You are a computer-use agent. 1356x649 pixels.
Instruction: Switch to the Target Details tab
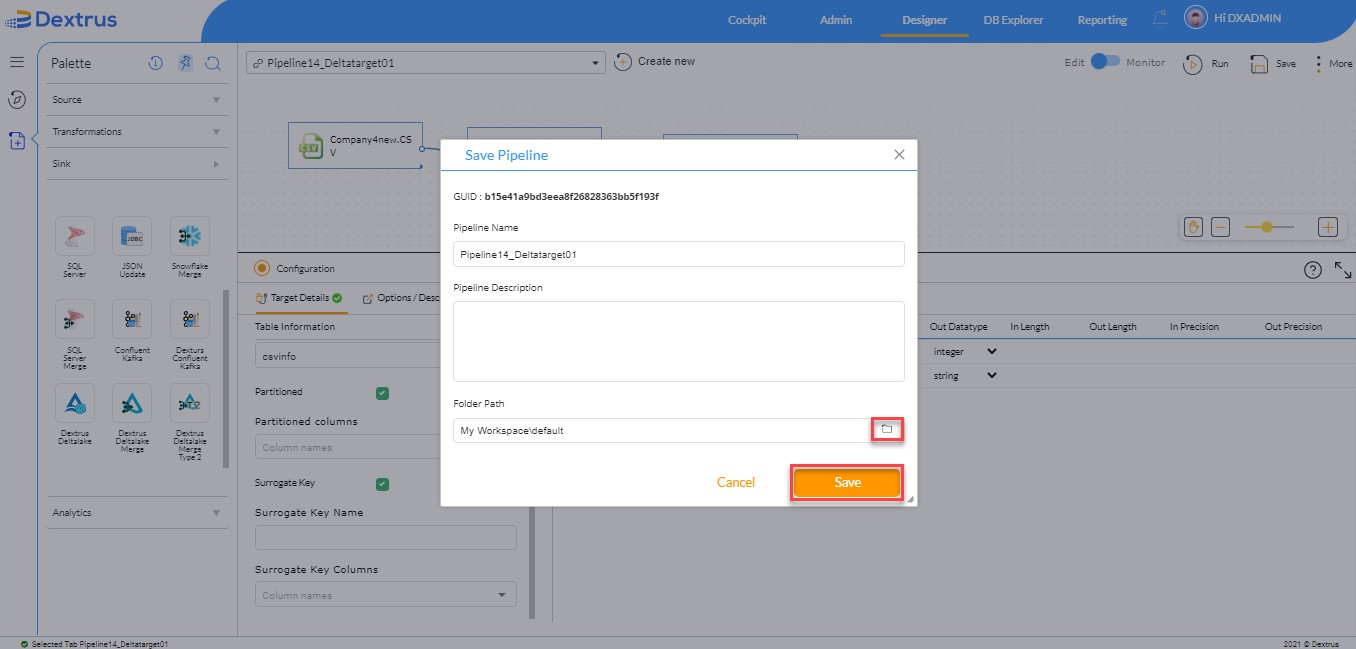(x=299, y=298)
